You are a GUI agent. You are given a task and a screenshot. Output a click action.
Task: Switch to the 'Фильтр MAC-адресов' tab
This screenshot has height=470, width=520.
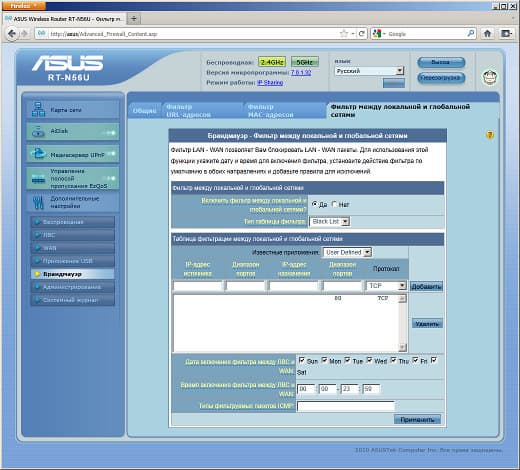click(x=285, y=111)
